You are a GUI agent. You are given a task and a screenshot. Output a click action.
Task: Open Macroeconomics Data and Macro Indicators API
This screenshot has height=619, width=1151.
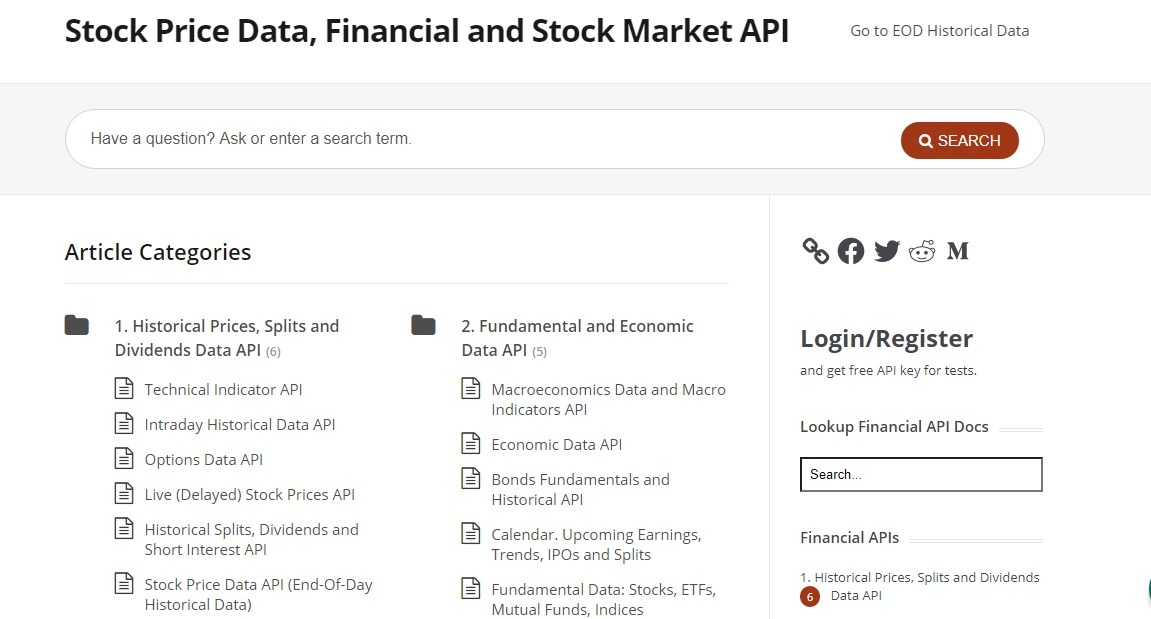(608, 399)
